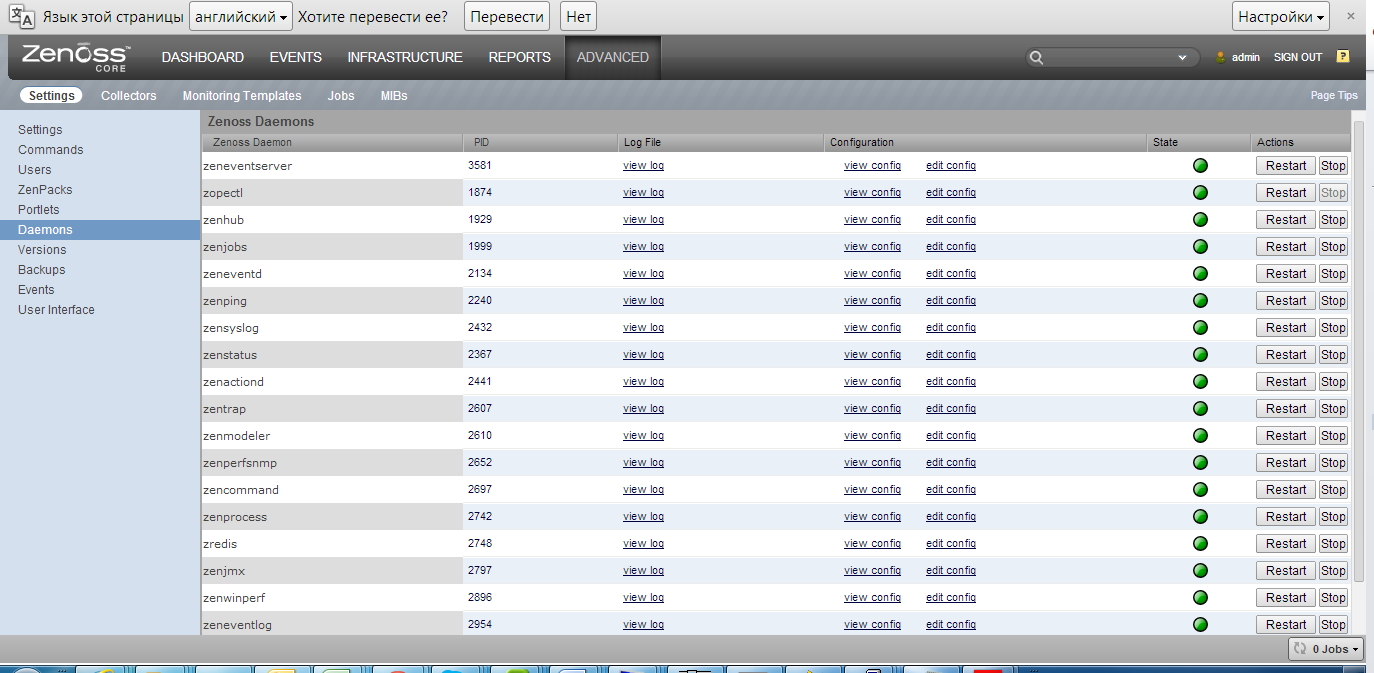1374x673 pixels.
Task: Switch to INFRASTRUCTURE tab
Action: 405,57
